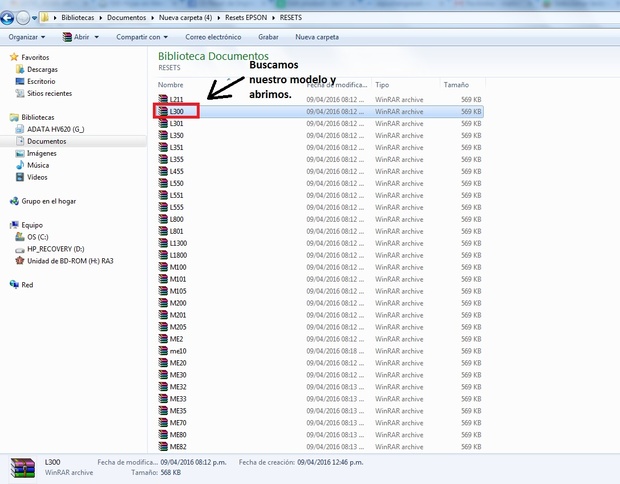
Task: Open the Imágenes library
Action: coord(42,153)
